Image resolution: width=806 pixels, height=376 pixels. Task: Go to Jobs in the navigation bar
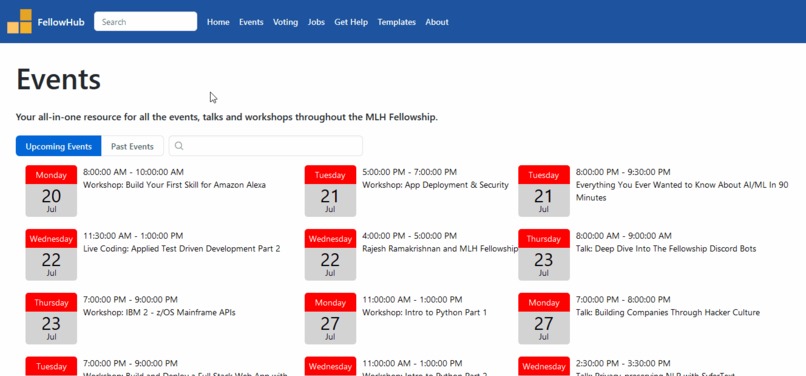click(316, 22)
